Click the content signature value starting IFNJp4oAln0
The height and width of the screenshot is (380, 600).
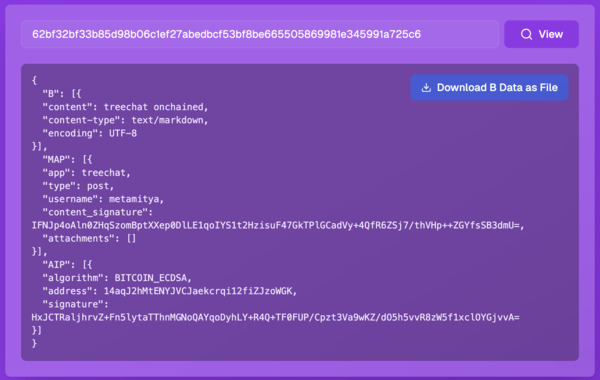point(278,225)
